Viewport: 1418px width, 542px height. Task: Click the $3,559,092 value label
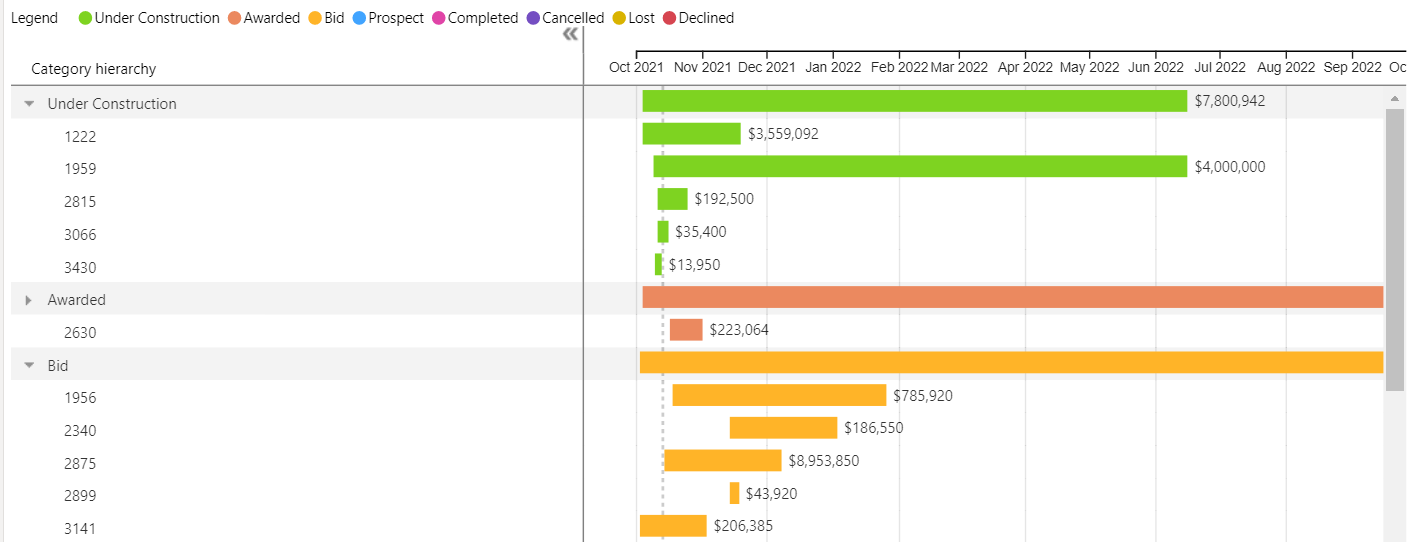pyautogui.click(x=783, y=134)
